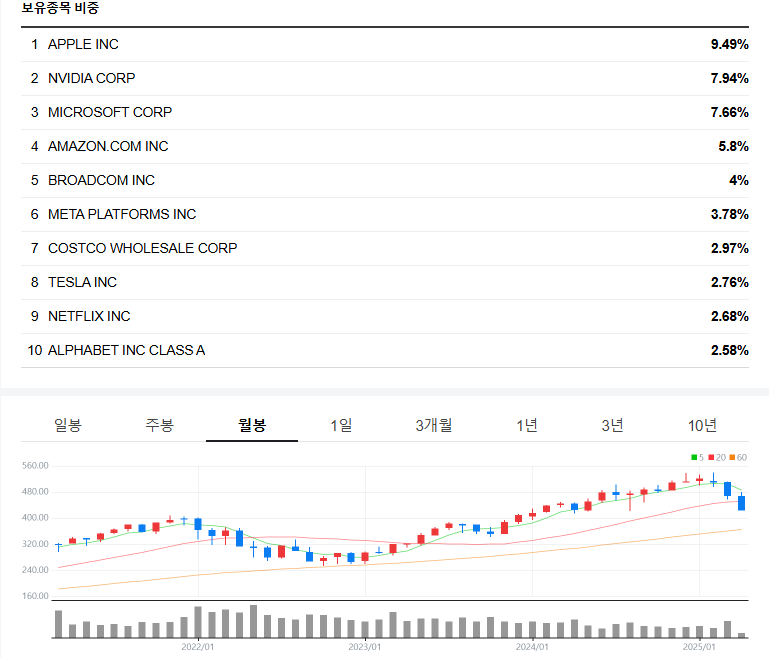Click the 480.00 price axis label
The width and height of the screenshot is (769, 658).
[x=35, y=491]
